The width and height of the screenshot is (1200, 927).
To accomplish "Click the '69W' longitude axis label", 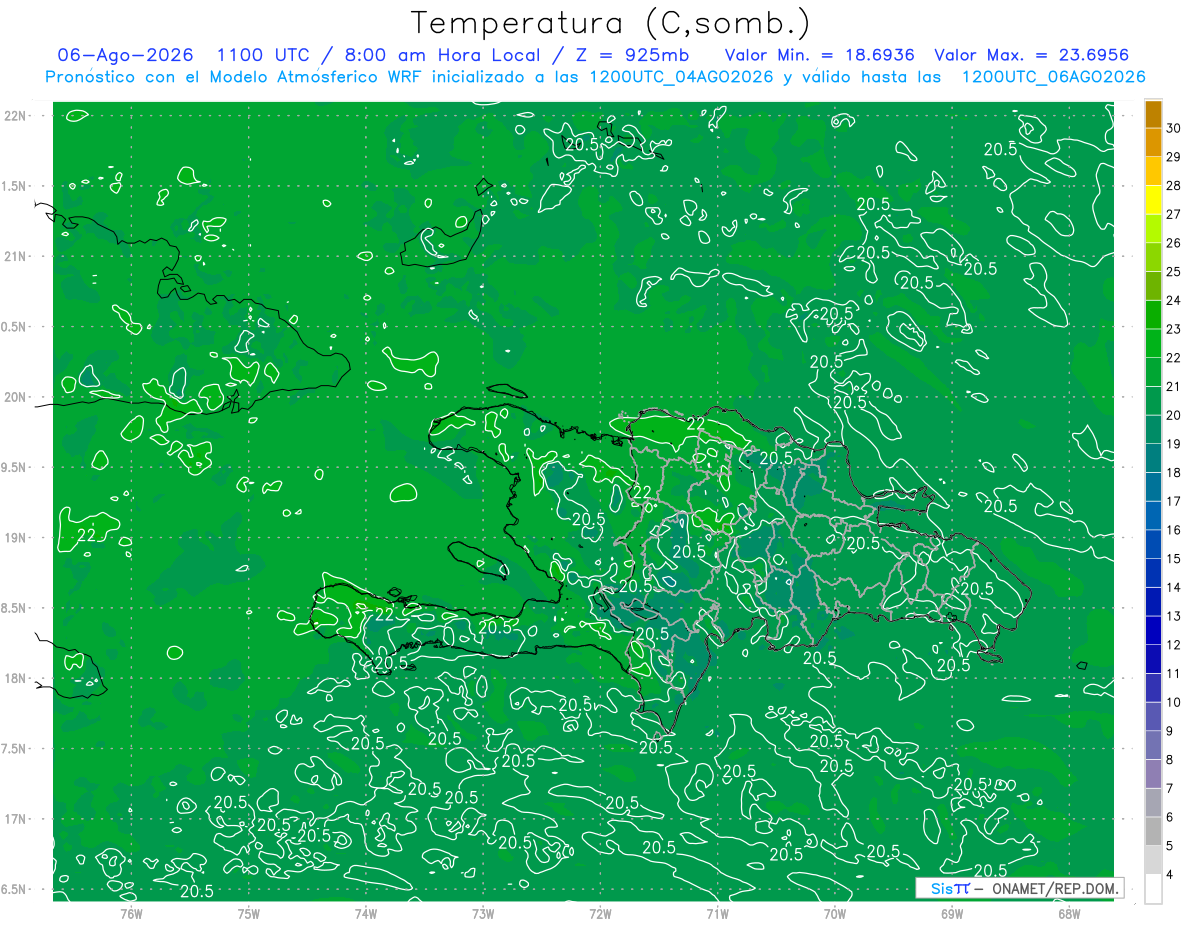I will coord(952,912).
